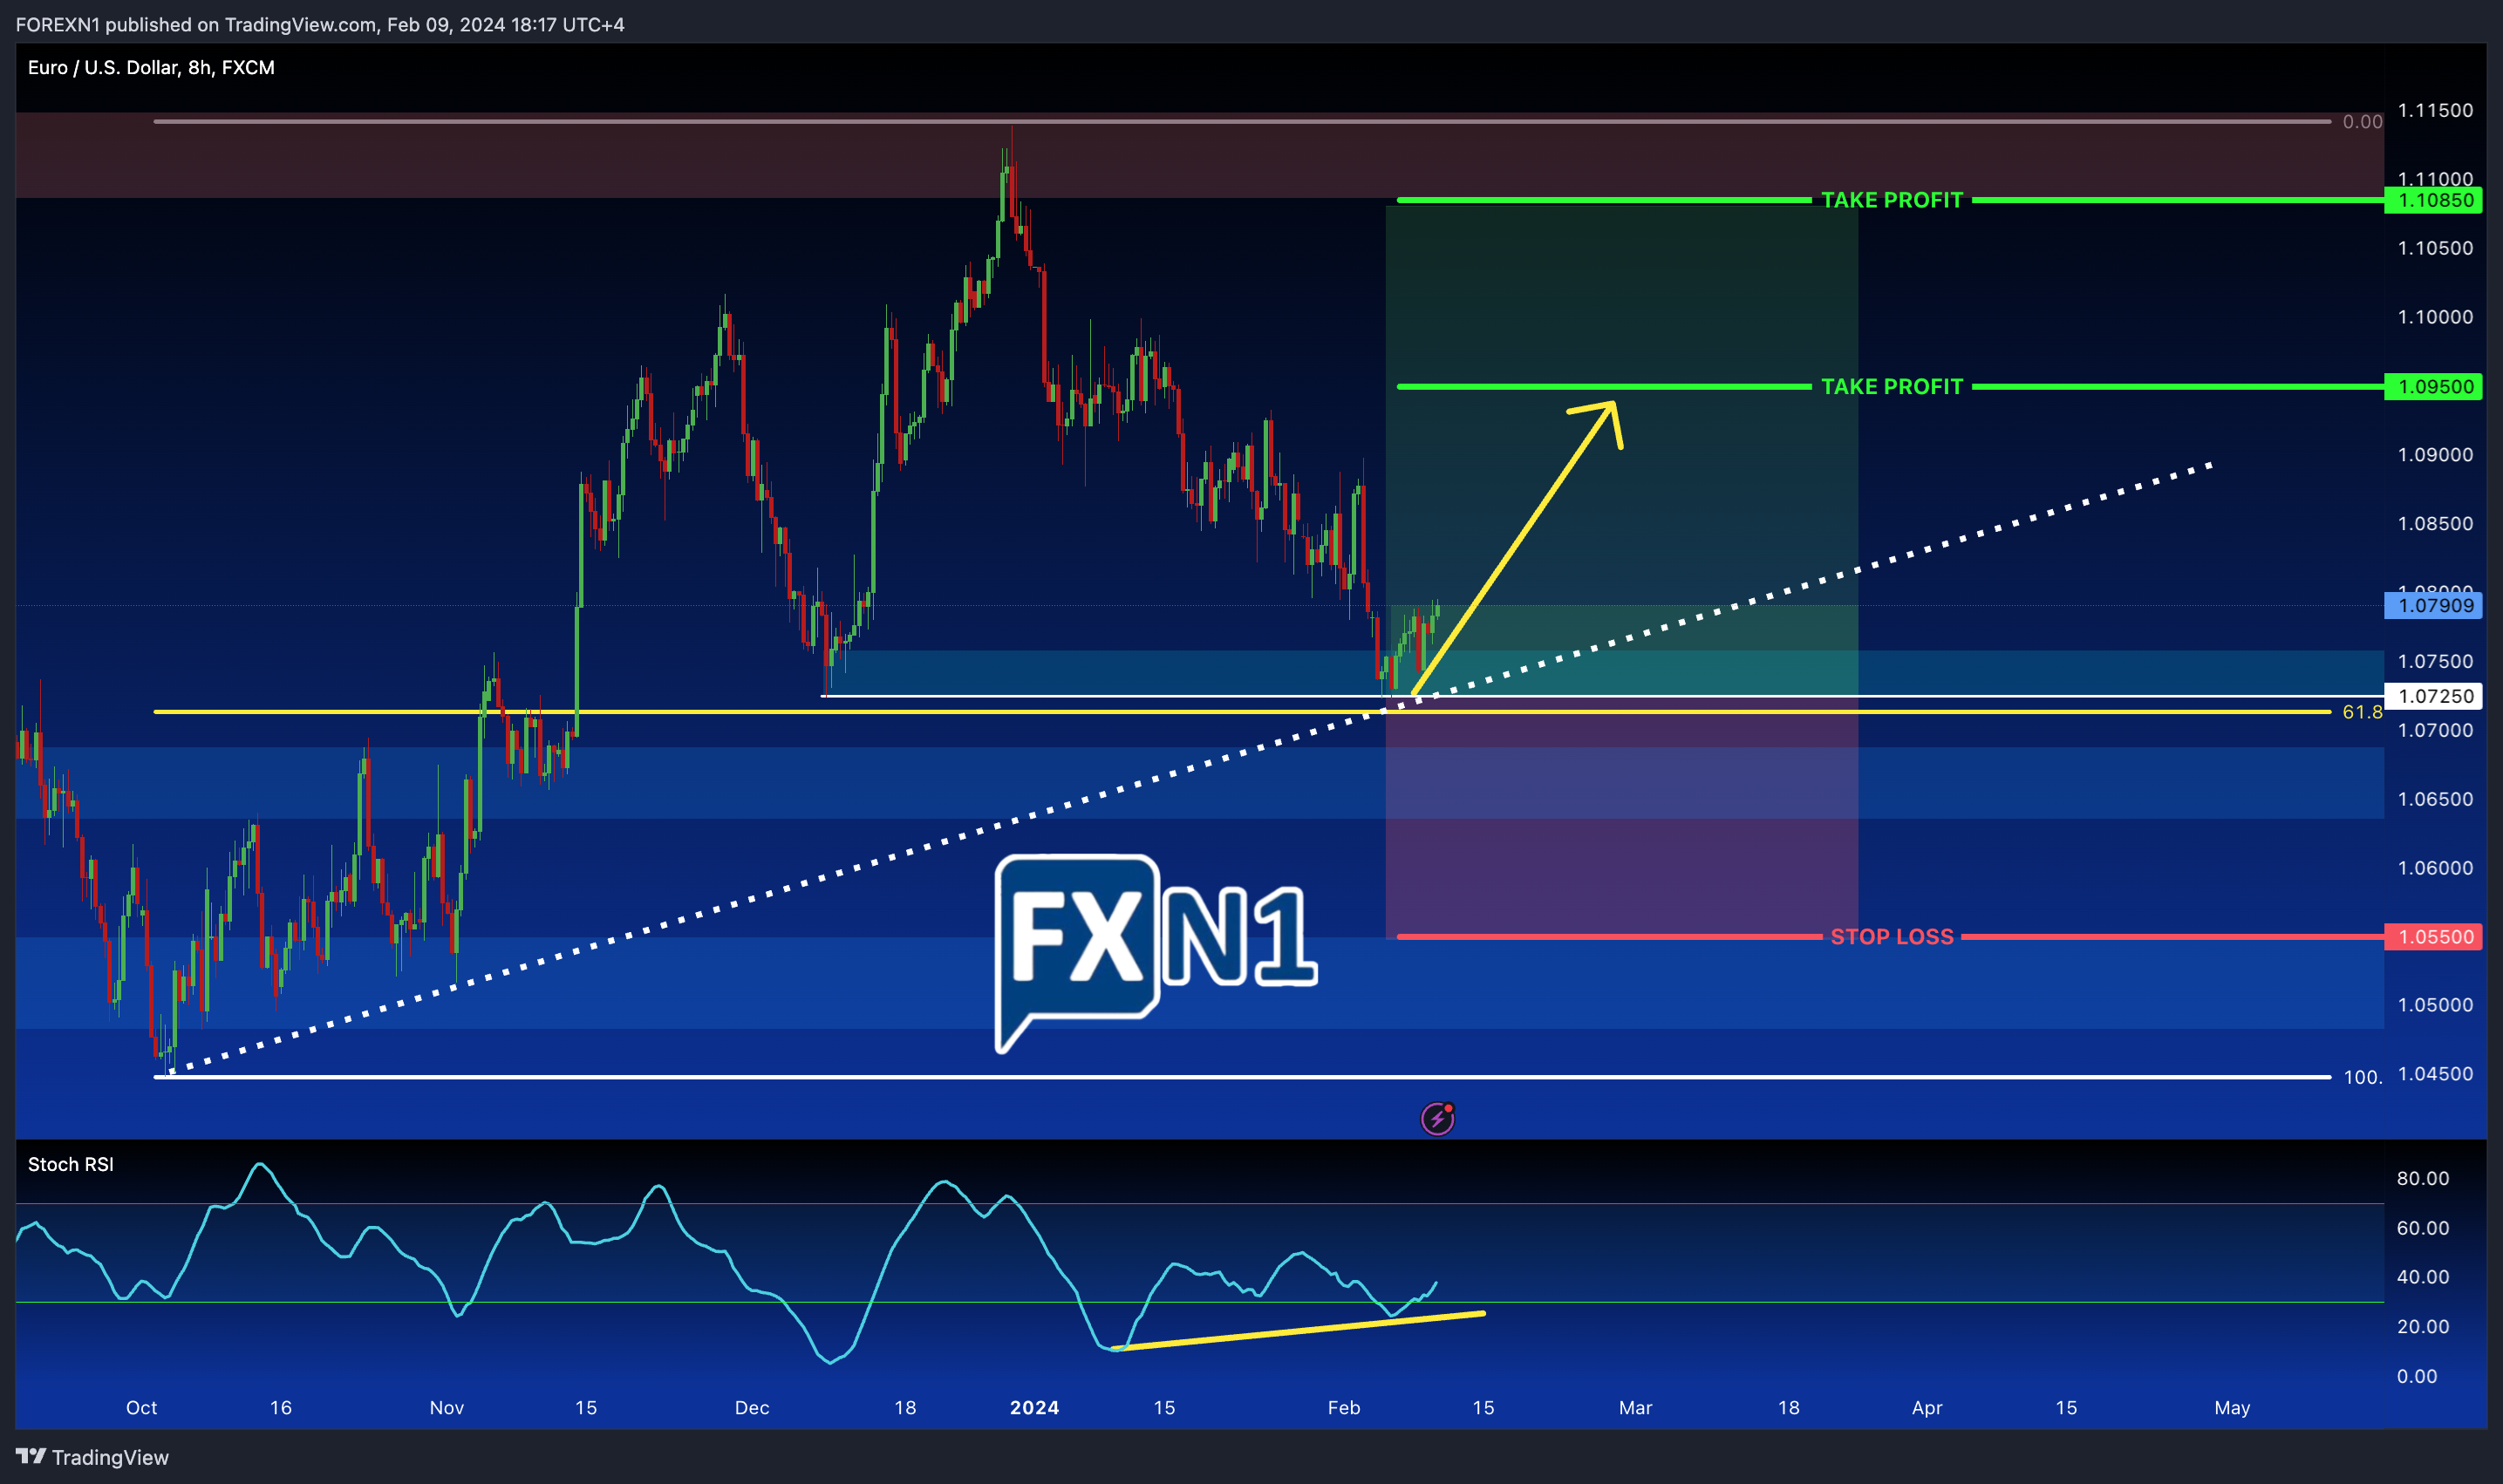Click the May date axis label
Image resolution: width=2503 pixels, height=1484 pixels.
pos(2232,1407)
